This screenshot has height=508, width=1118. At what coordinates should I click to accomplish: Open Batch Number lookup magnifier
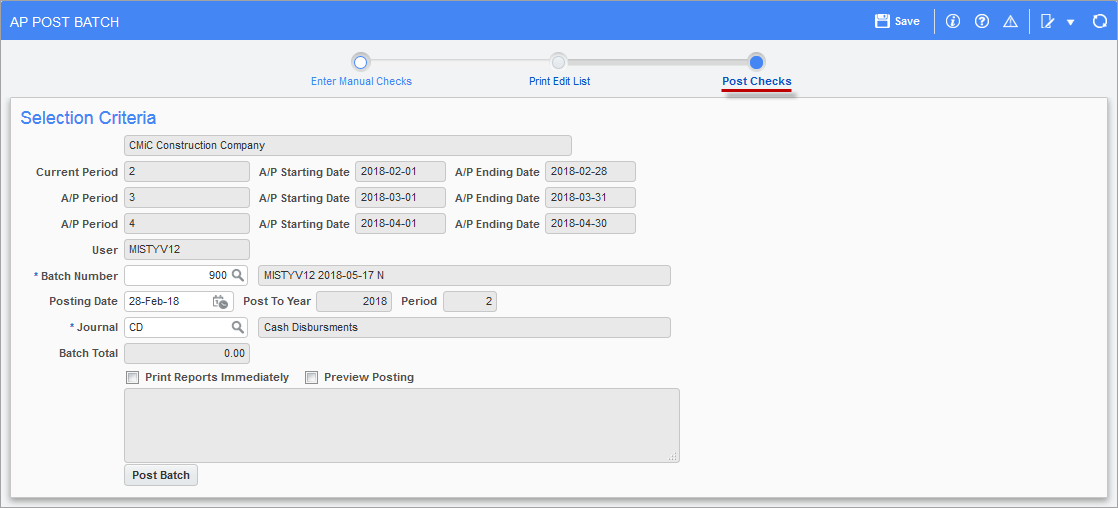pyautogui.click(x=238, y=275)
